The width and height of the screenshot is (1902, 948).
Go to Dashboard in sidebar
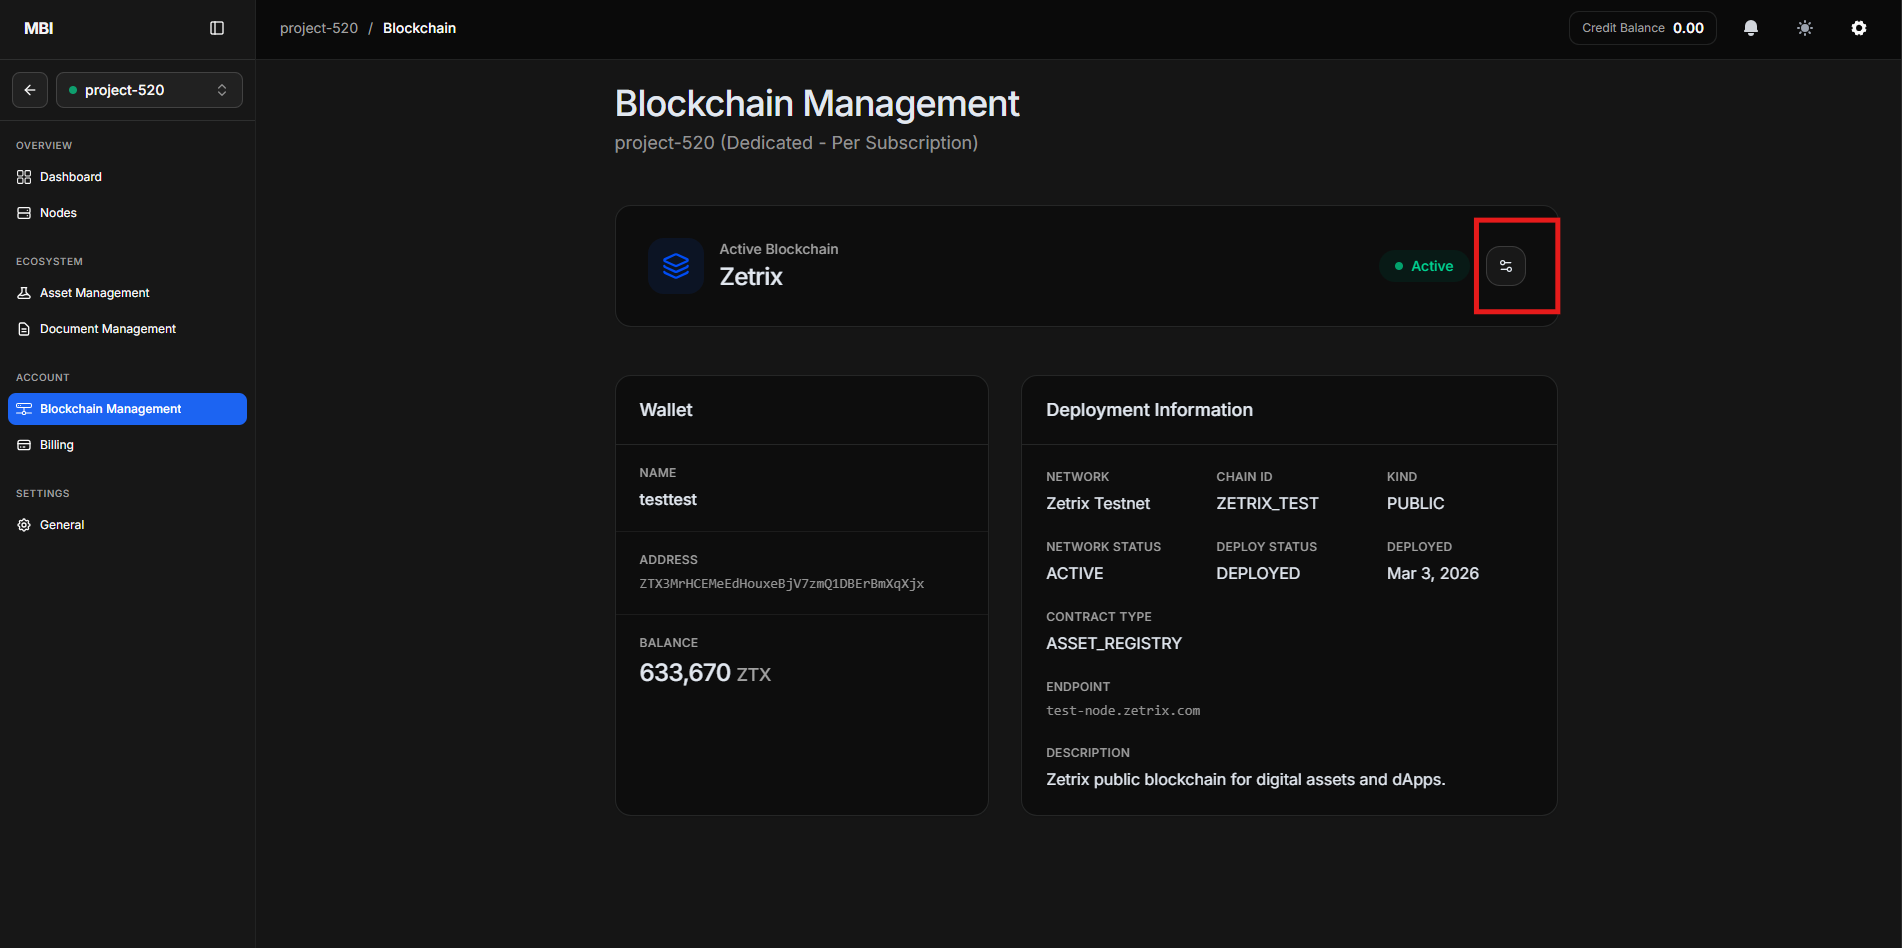[x=70, y=177]
